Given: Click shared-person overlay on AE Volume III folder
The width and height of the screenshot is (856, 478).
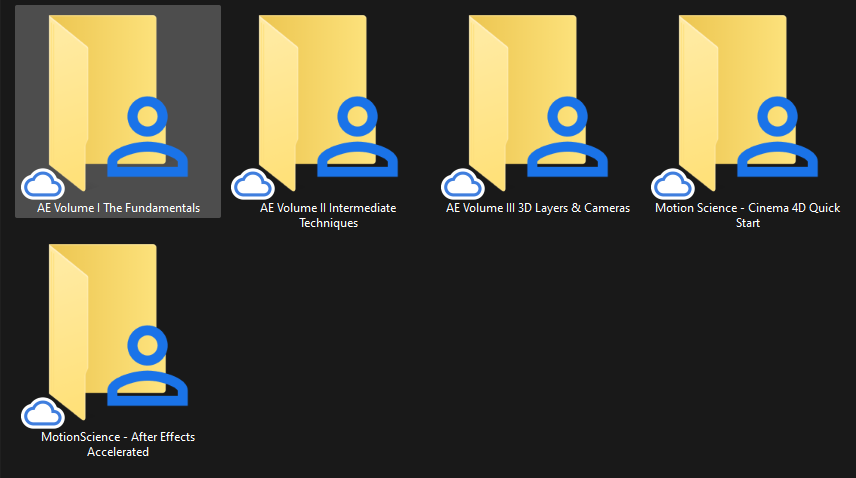Looking at the screenshot, I should click(x=568, y=137).
